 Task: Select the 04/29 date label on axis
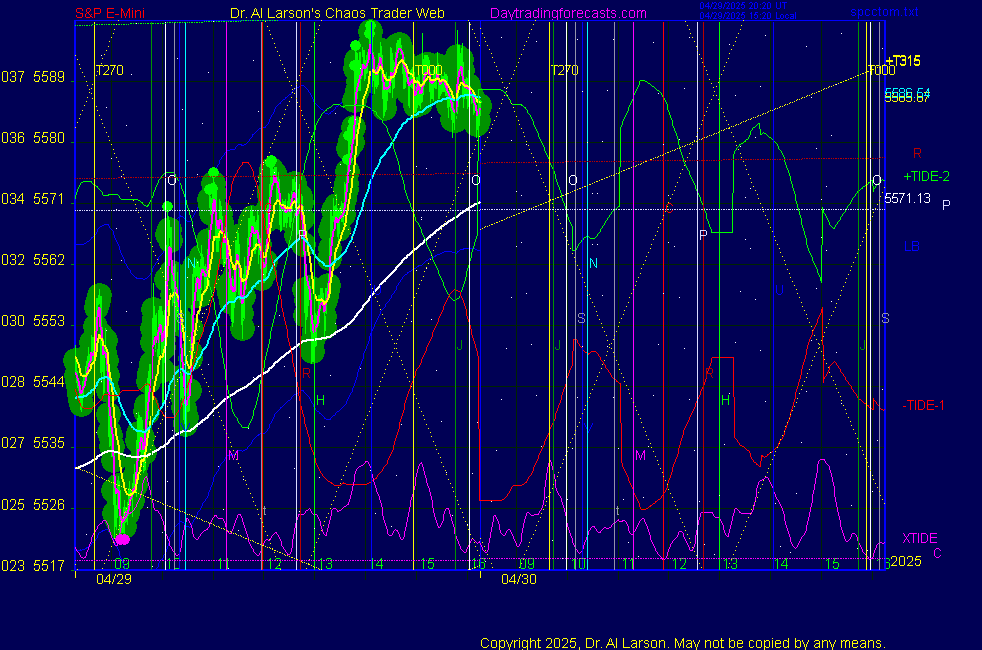[113, 578]
